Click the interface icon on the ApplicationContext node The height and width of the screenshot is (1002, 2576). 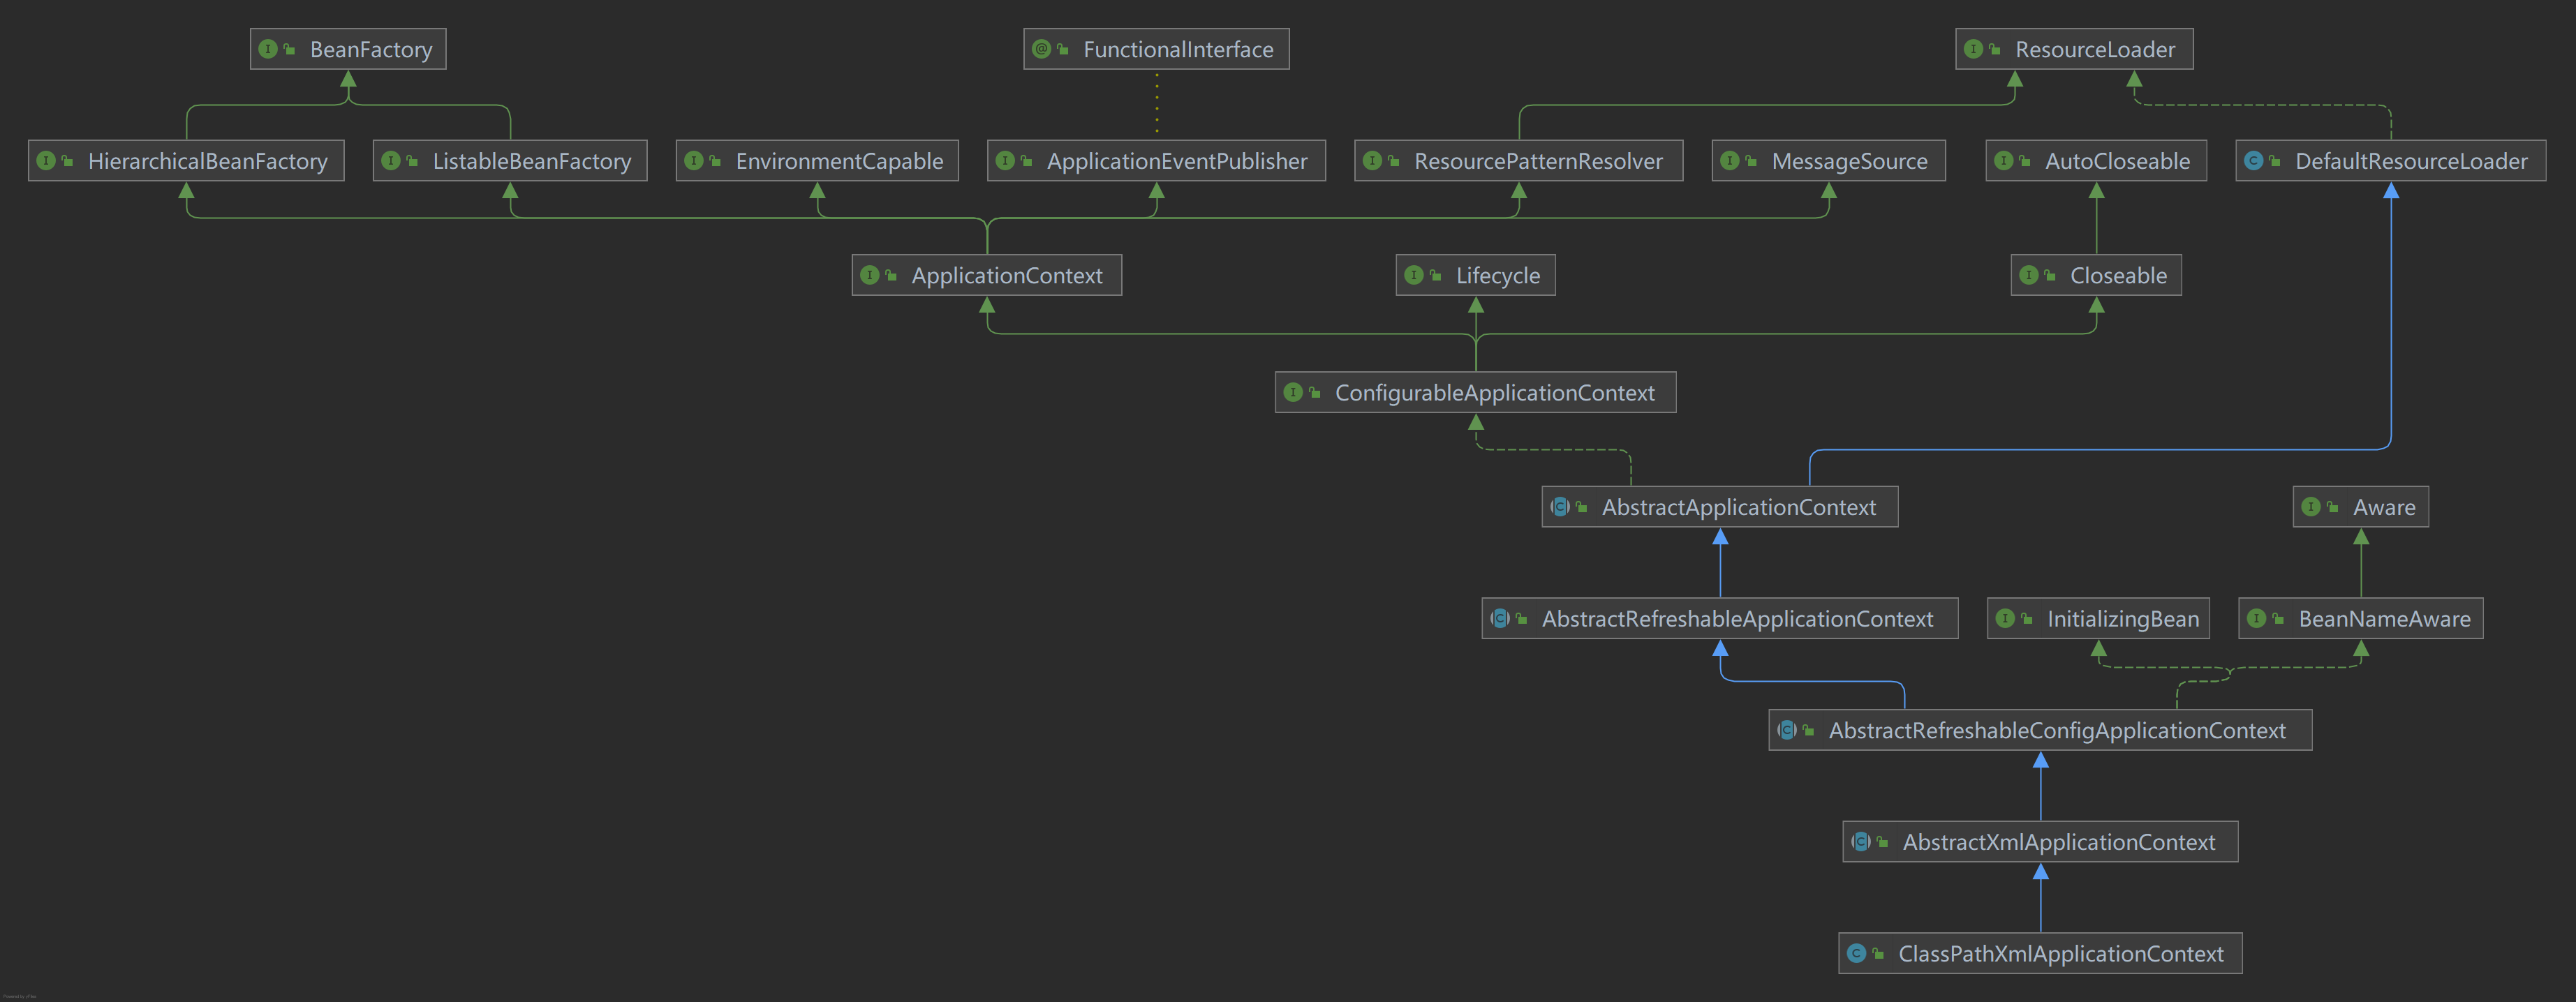click(x=869, y=275)
